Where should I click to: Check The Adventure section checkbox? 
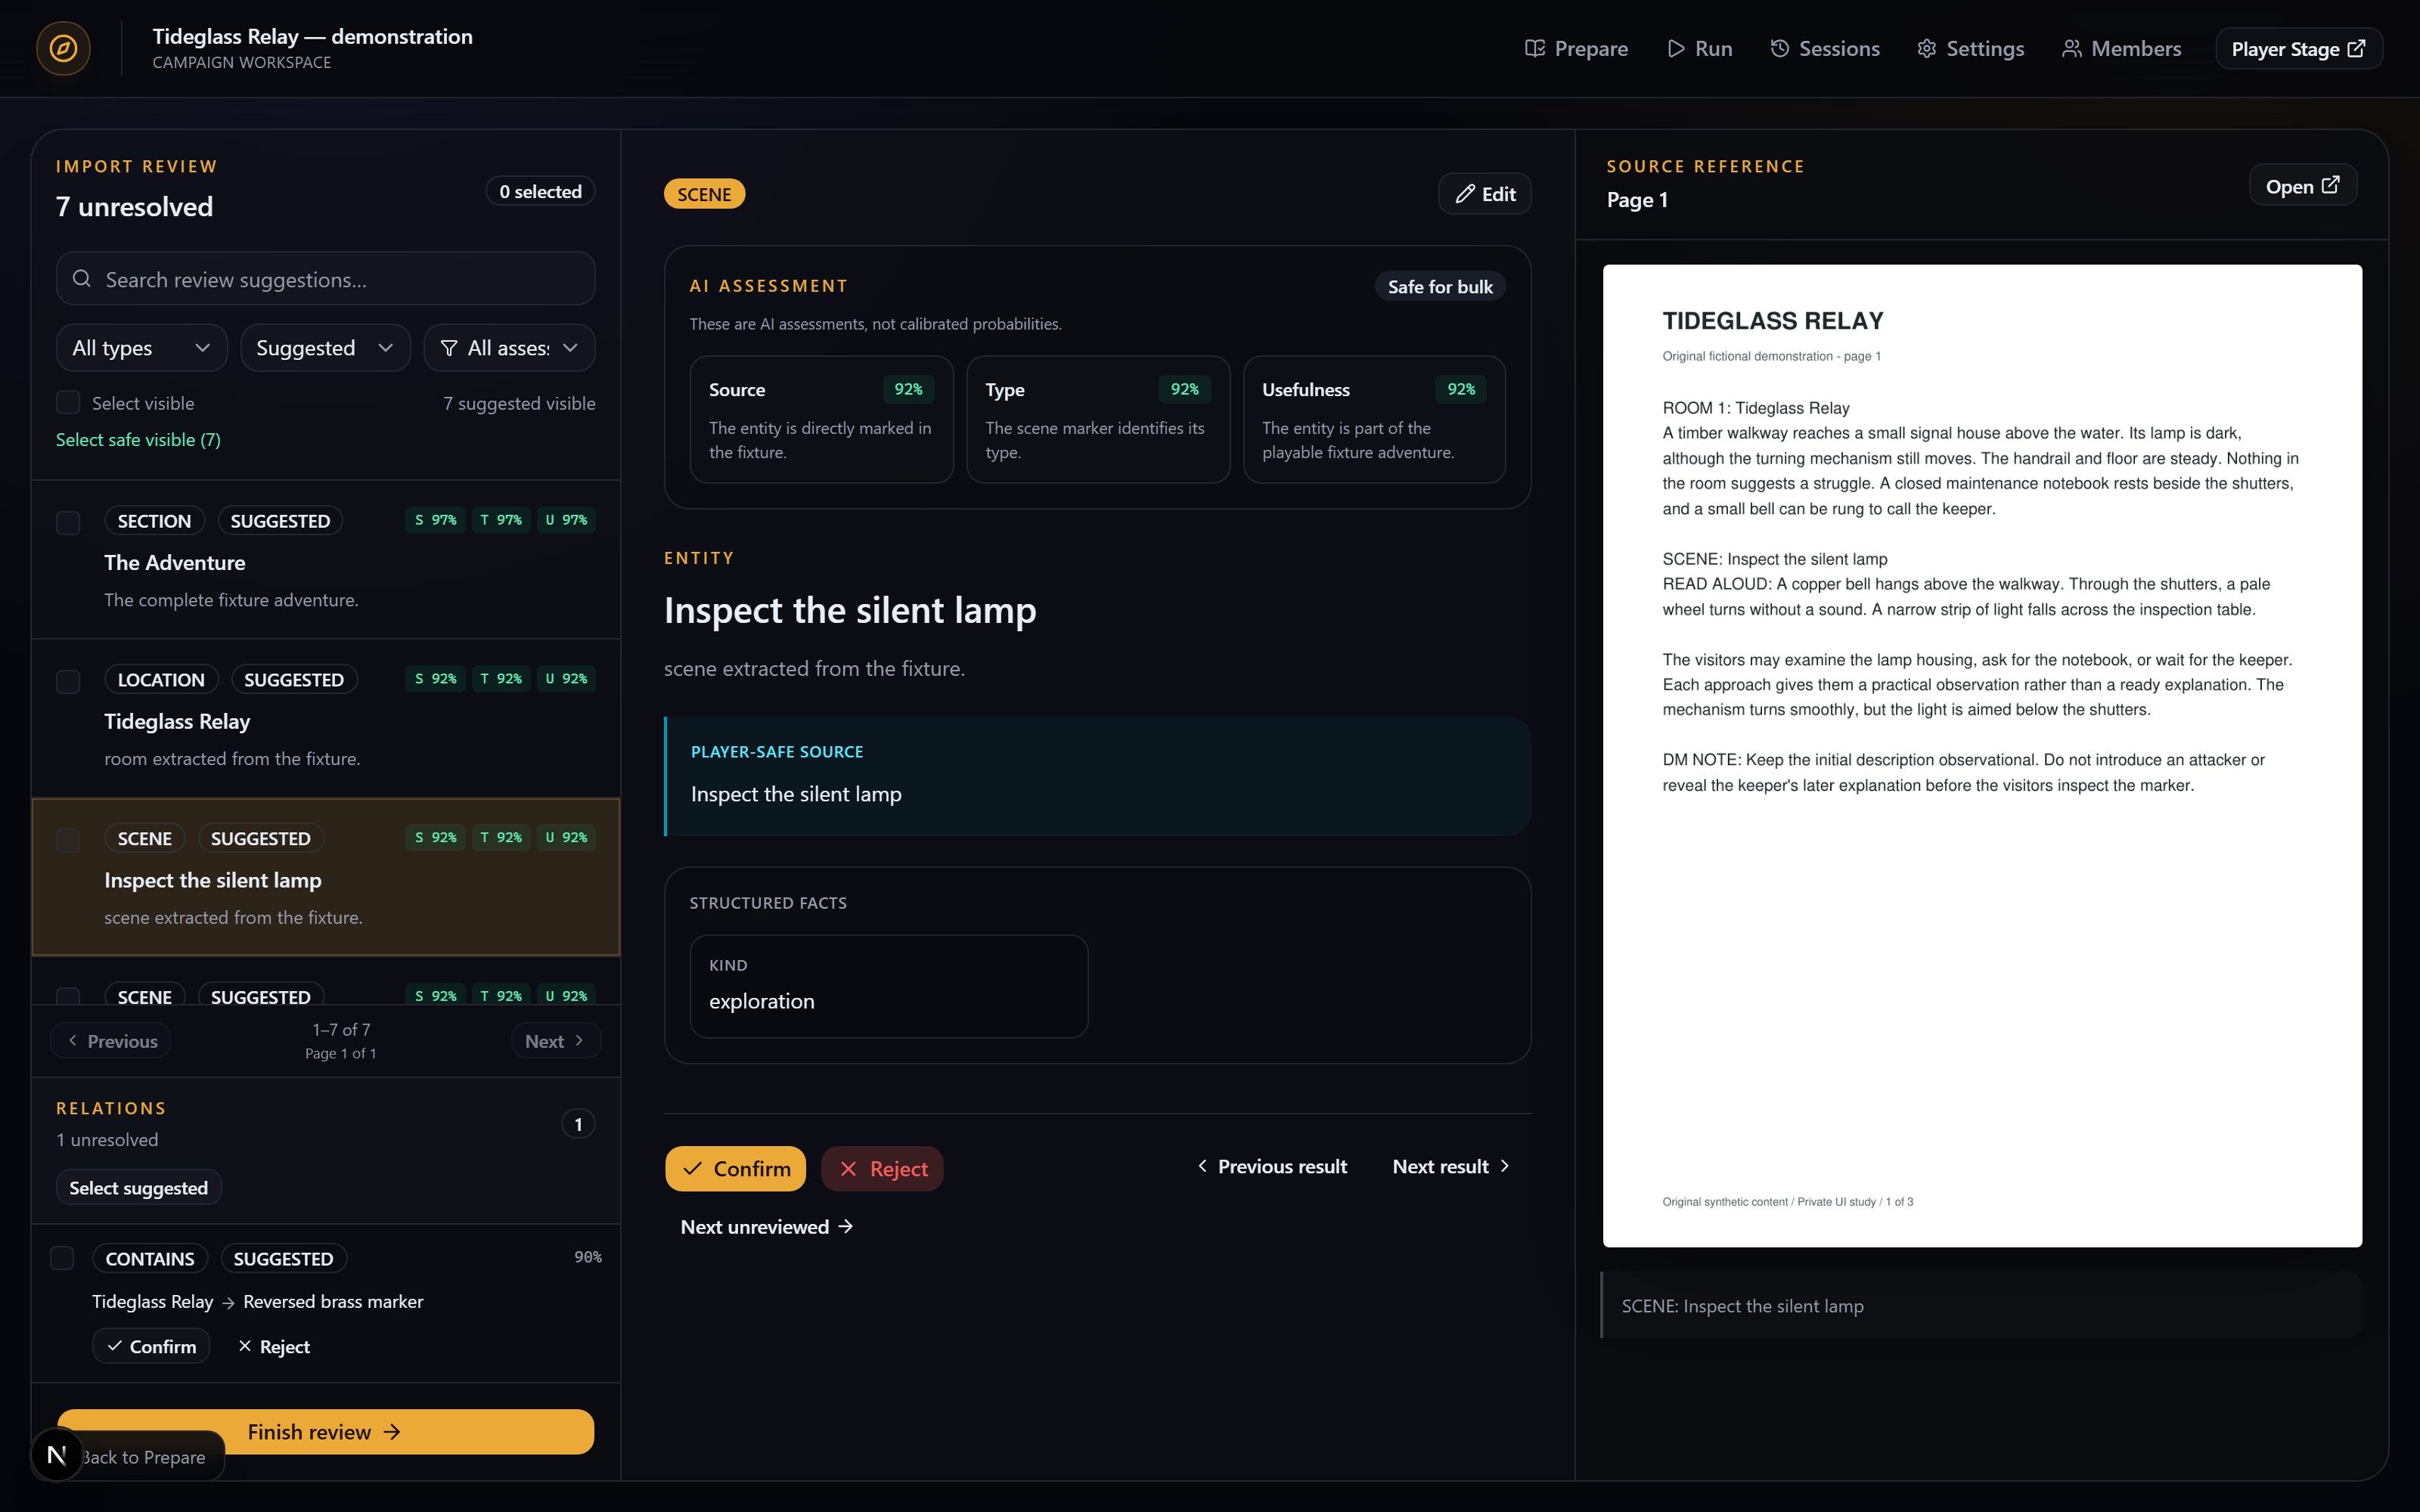[x=68, y=523]
